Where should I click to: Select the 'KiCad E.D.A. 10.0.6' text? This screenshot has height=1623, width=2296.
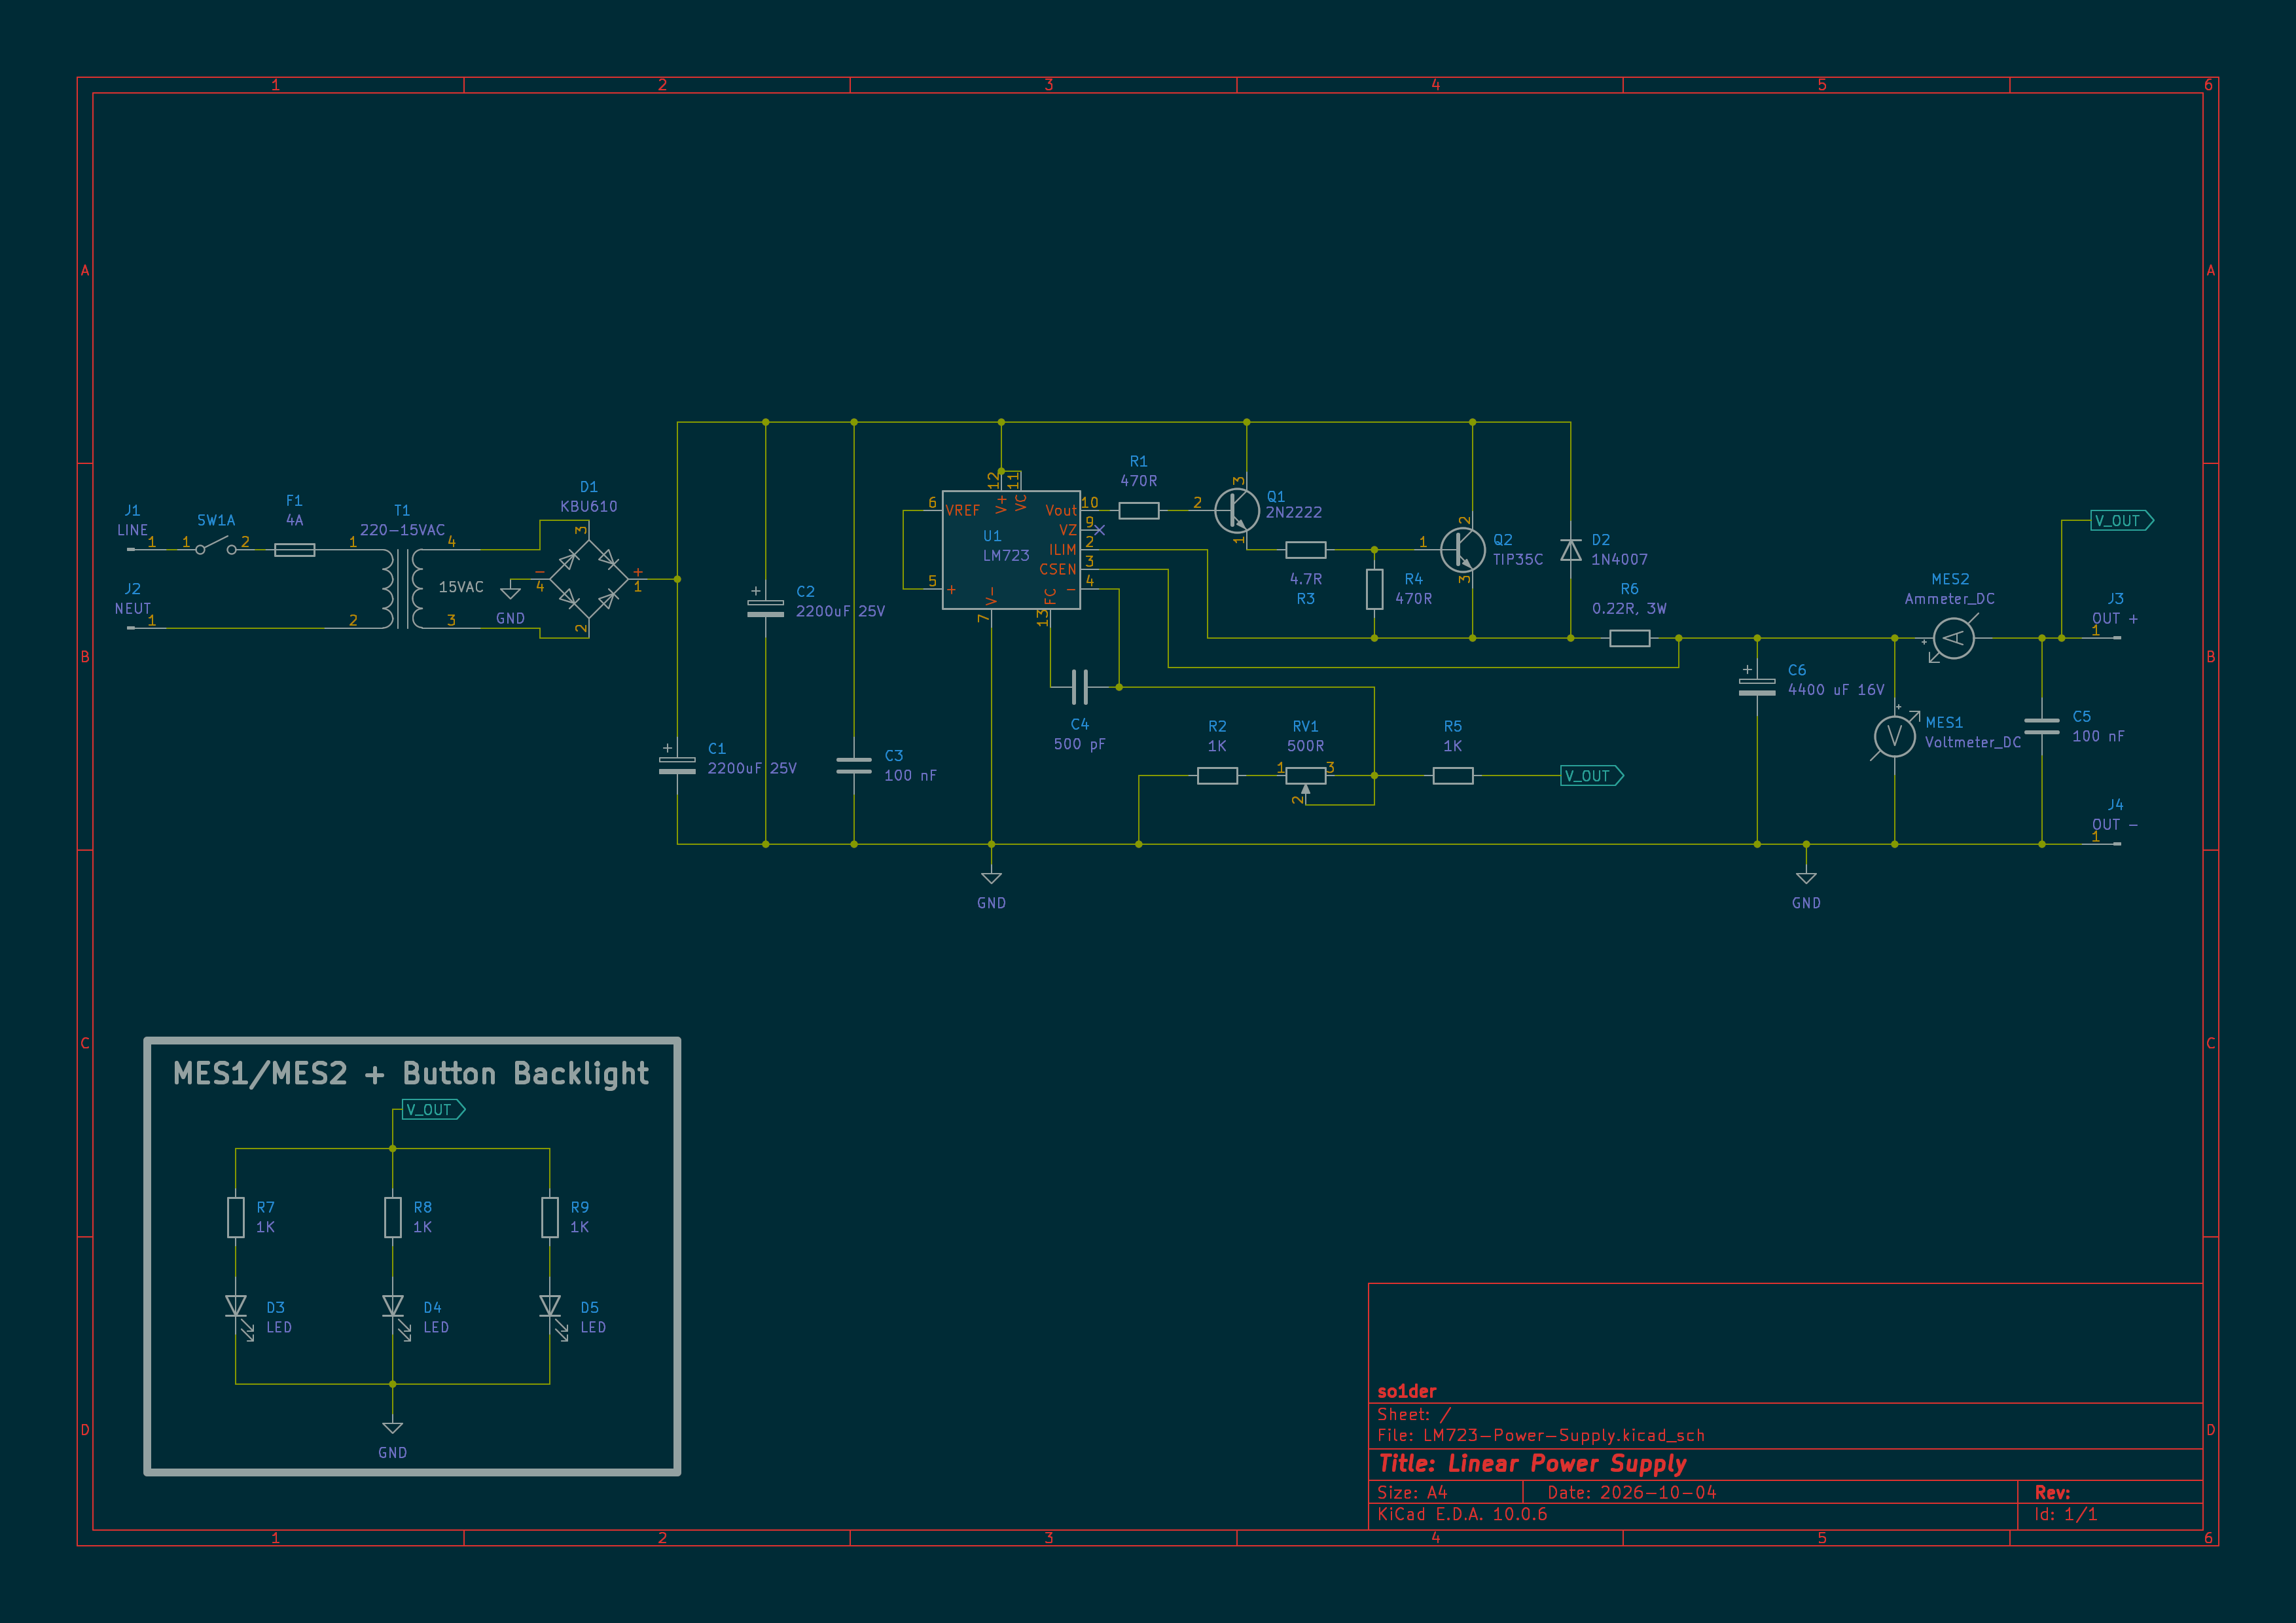[x=1461, y=1514]
